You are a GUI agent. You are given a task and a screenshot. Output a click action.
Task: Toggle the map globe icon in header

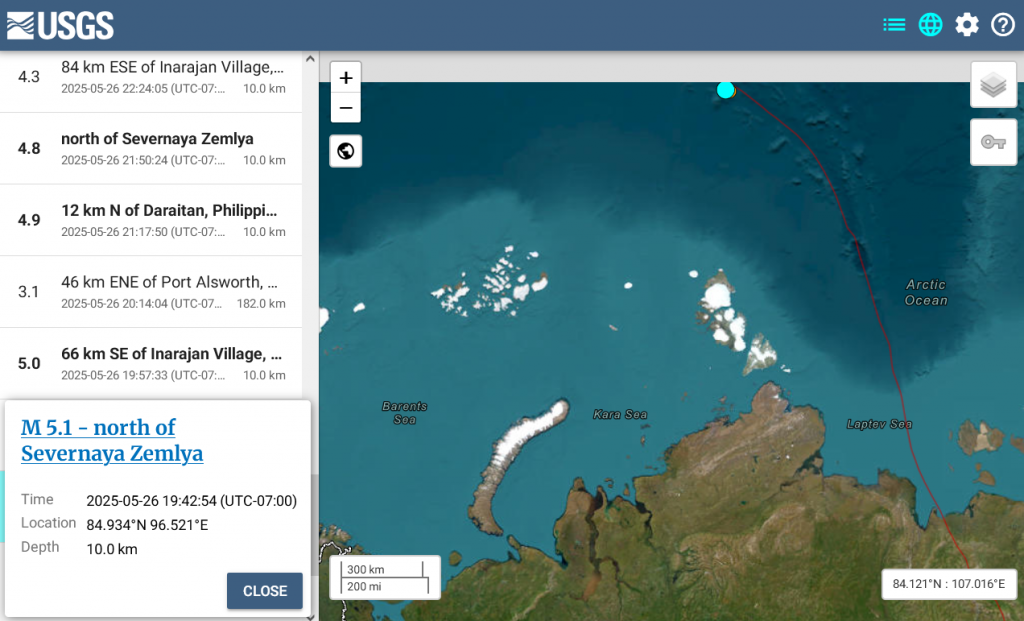click(x=930, y=25)
